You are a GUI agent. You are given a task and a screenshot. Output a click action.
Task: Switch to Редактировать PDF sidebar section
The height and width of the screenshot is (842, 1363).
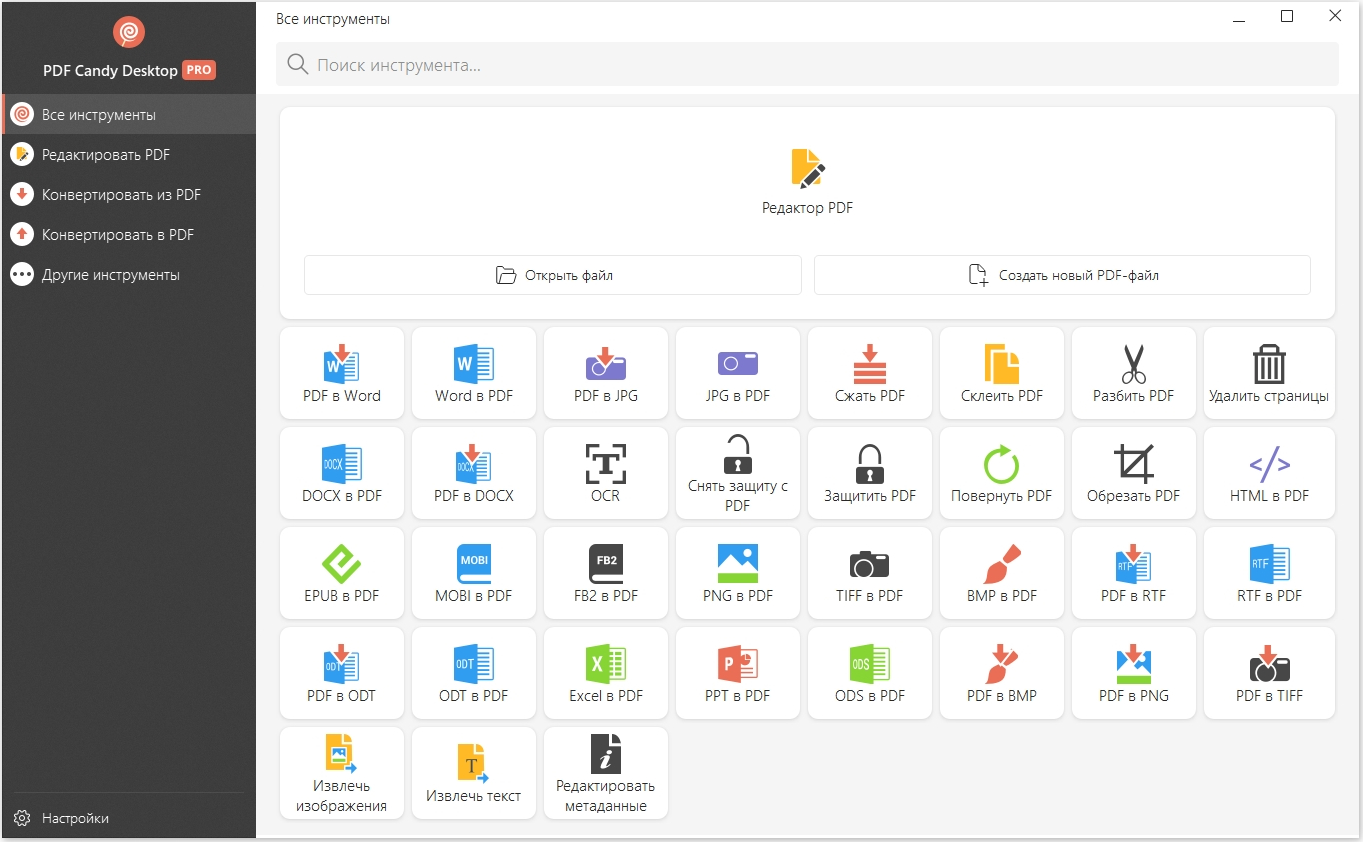105,155
